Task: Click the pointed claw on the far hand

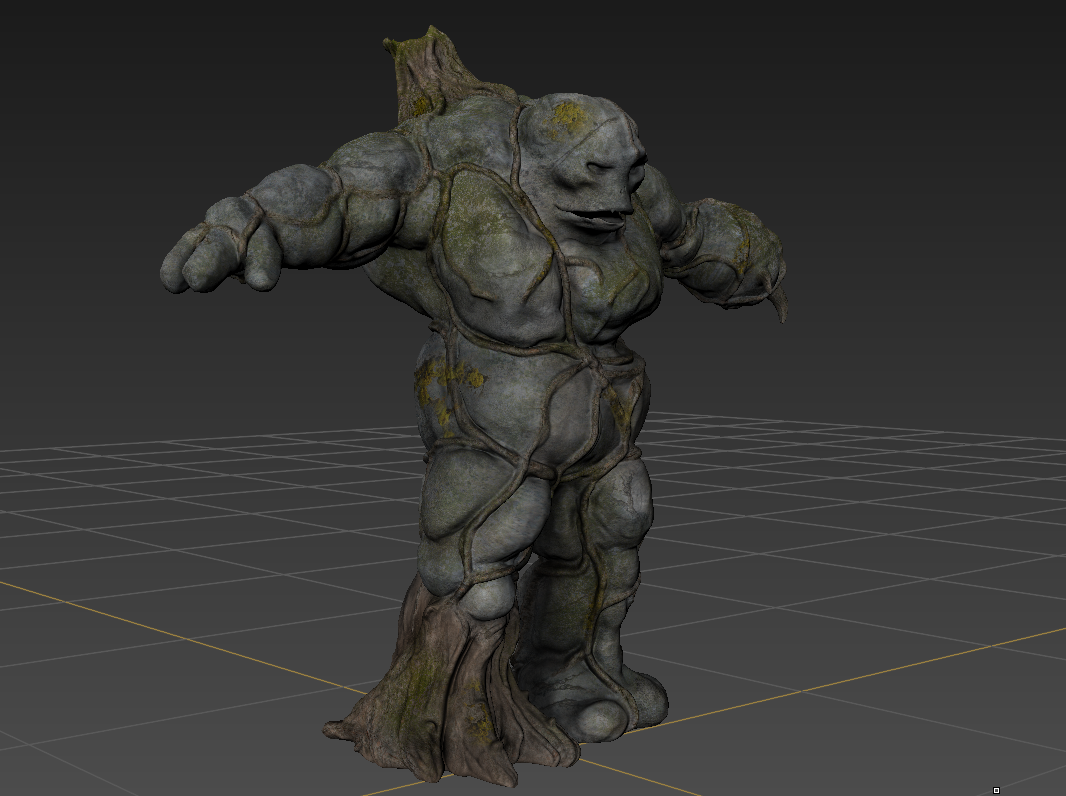Action: [x=779, y=303]
